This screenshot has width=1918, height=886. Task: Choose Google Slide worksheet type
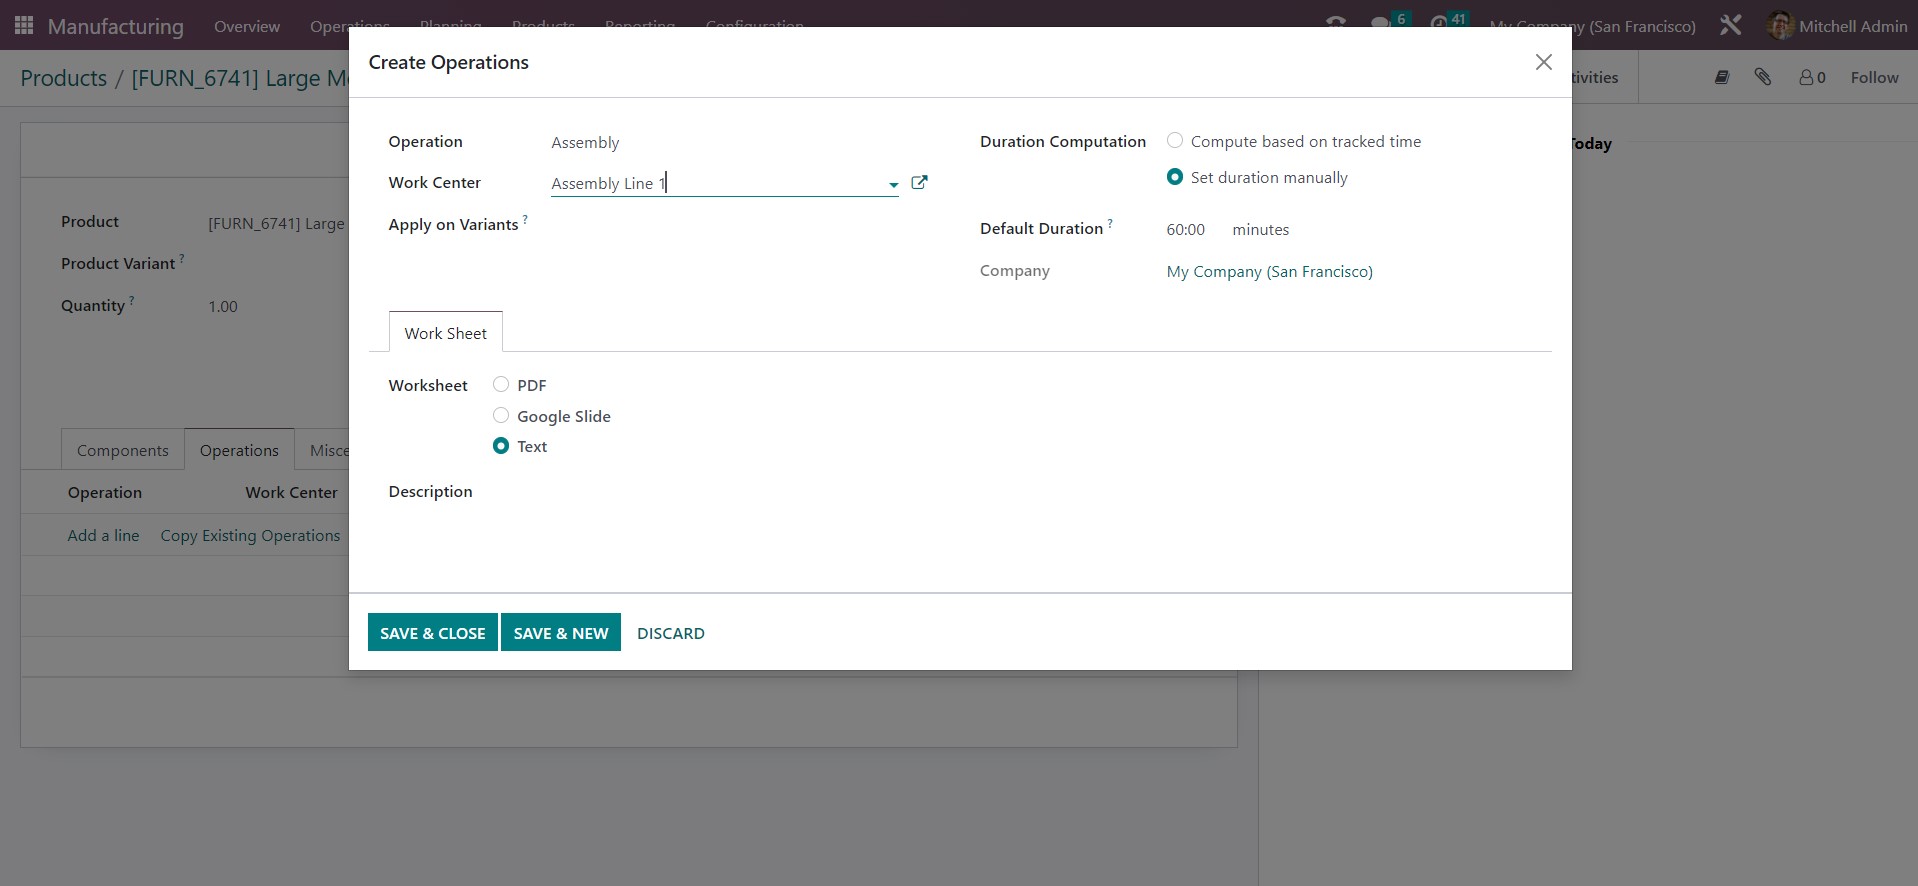(x=501, y=416)
